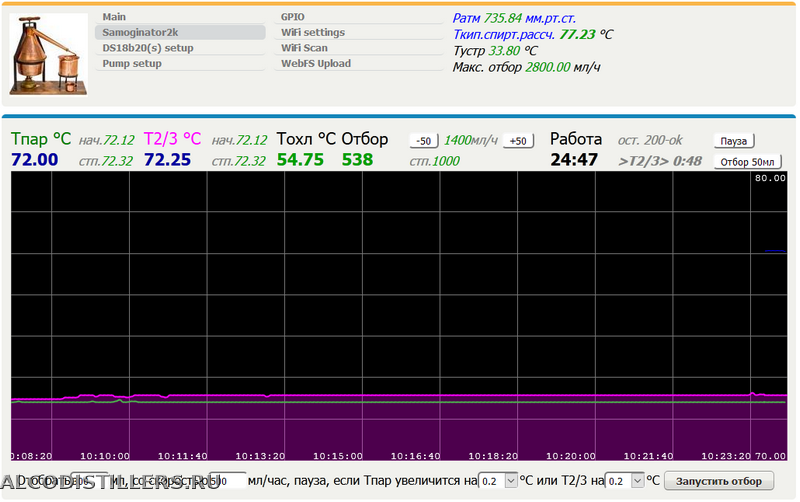This screenshot has height=502, width=800.
Task: Click the Тустр 33.80 °C reading
Action: point(495,51)
